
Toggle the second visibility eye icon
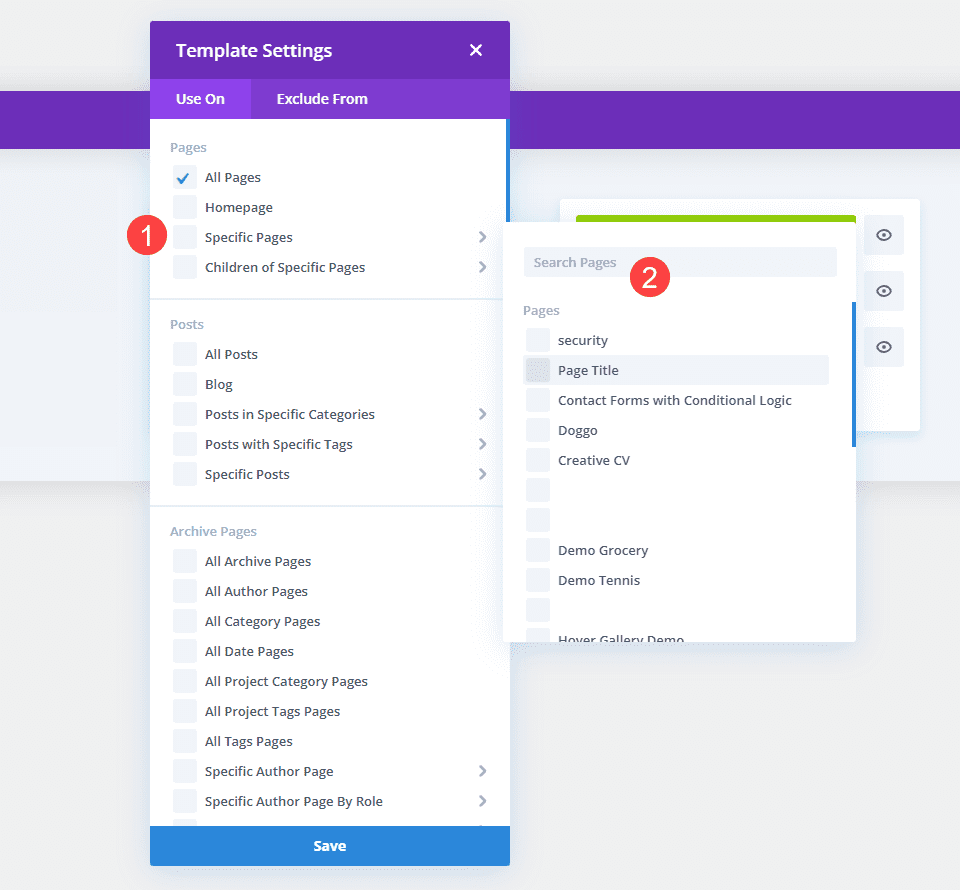883,291
